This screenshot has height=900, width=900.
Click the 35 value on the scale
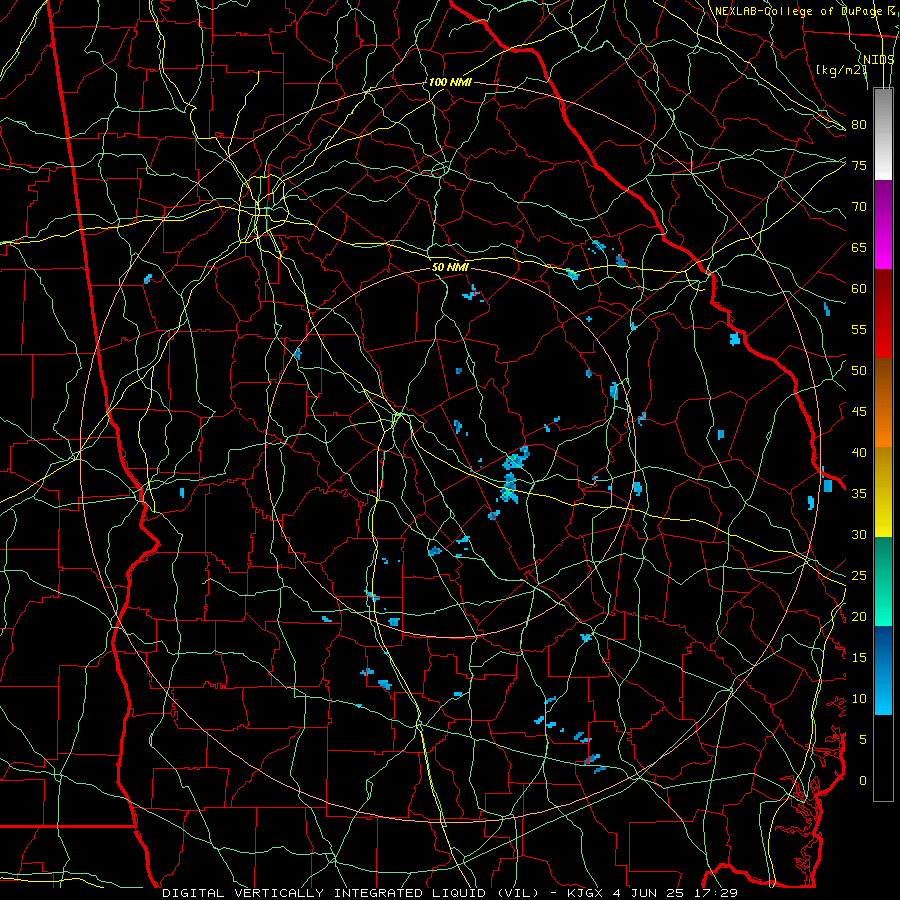point(859,494)
